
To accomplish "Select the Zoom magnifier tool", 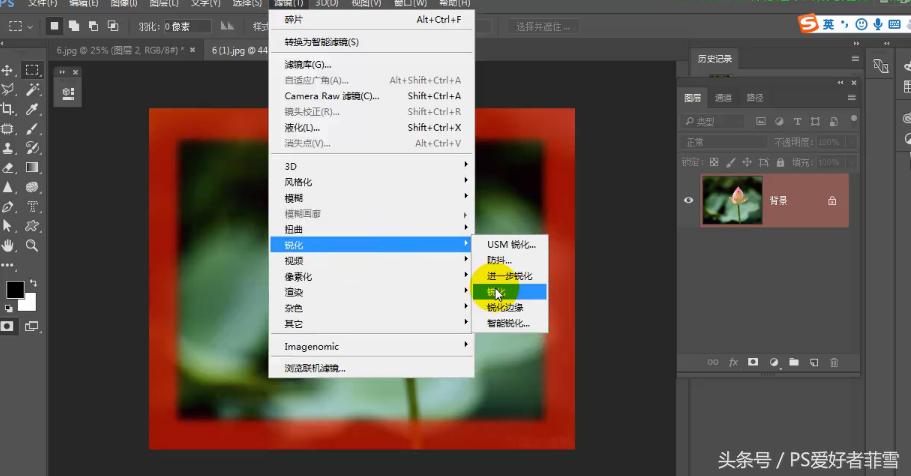I will click(32, 246).
